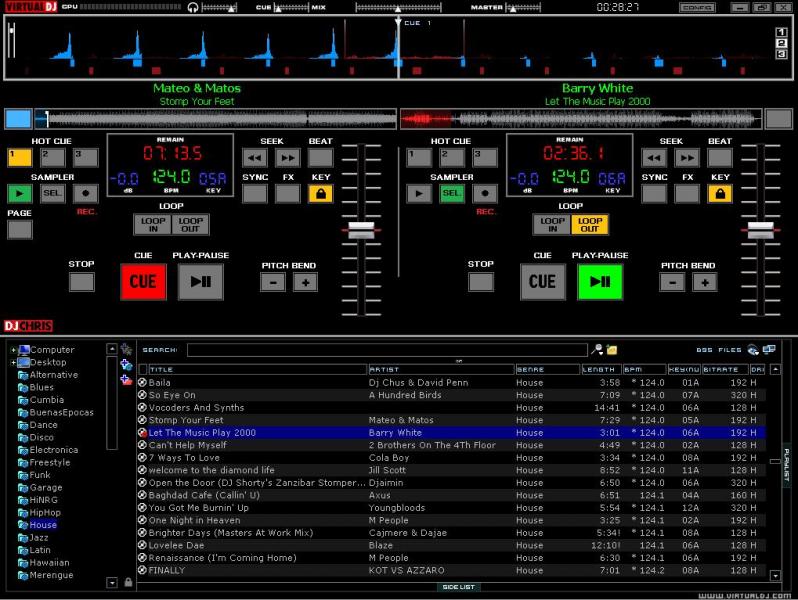Screen dimensions: 798x600
Task: Click the headphone volume icon
Action: tap(193, 7)
